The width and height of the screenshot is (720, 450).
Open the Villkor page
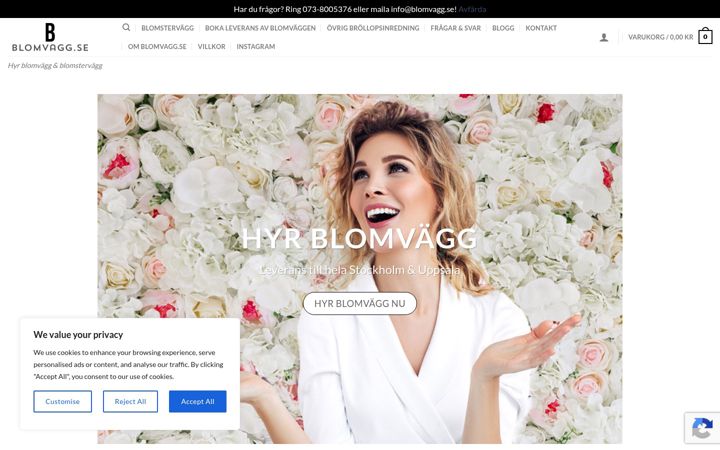pos(212,46)
